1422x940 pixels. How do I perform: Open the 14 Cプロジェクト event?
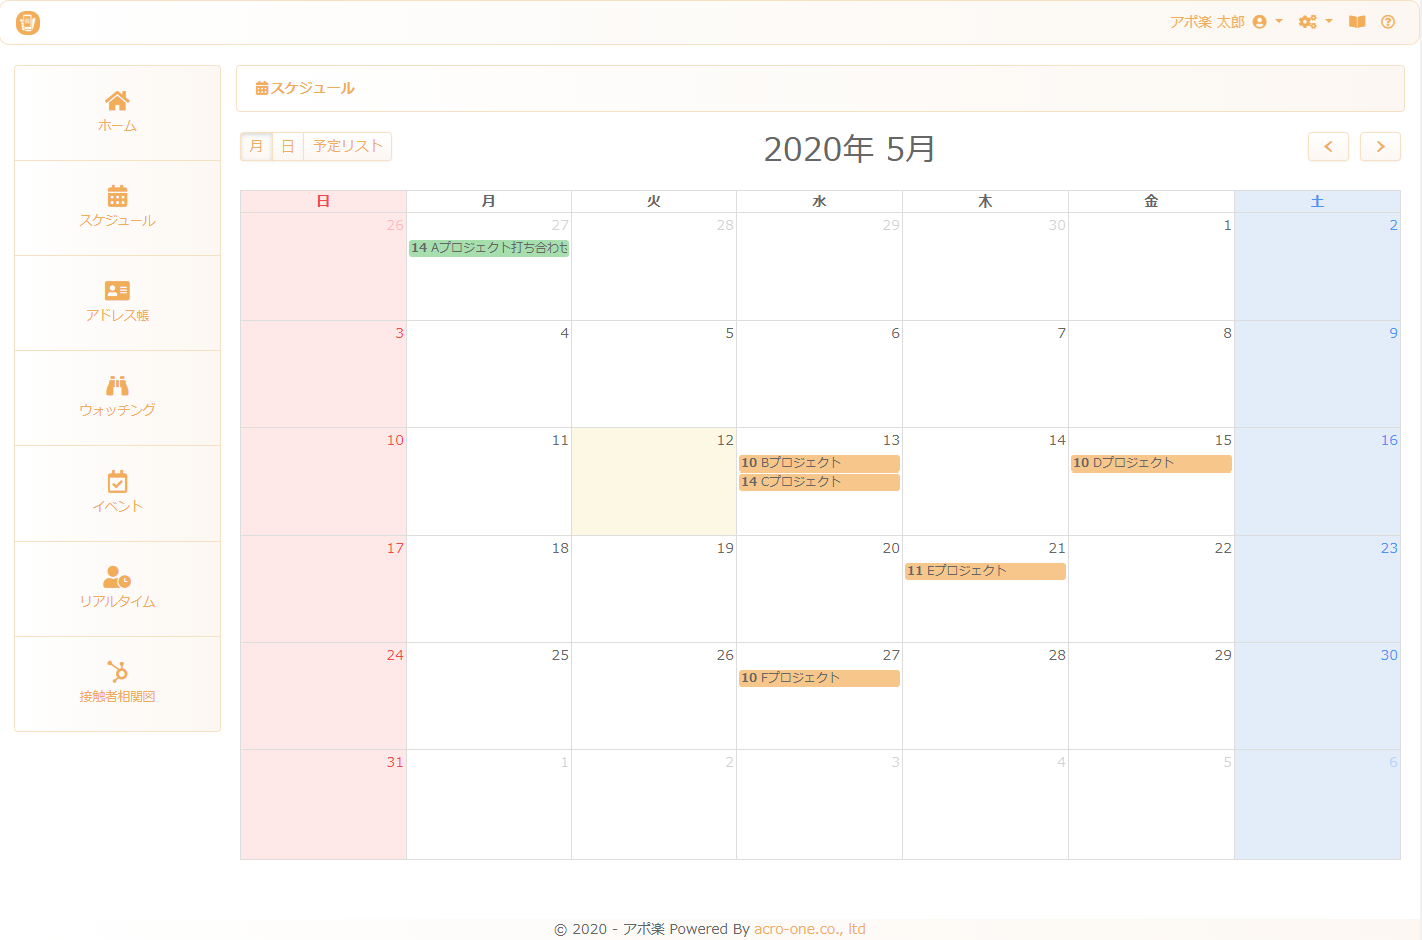pyautogui.click(x=819, y=482)
